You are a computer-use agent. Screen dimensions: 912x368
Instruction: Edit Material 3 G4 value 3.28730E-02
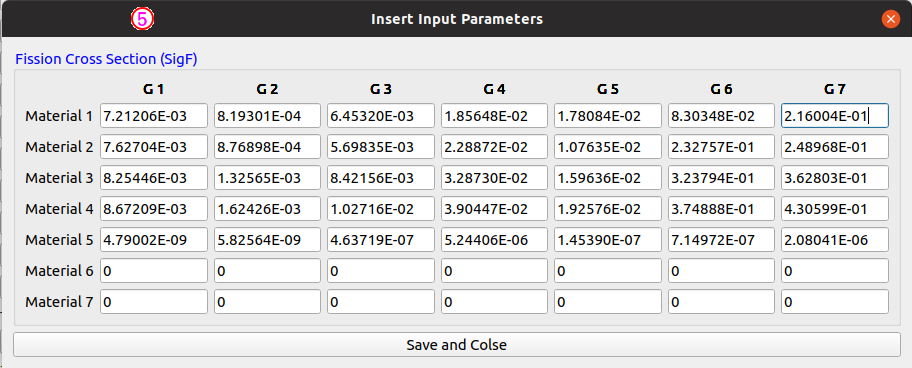(x=494, y=178)
